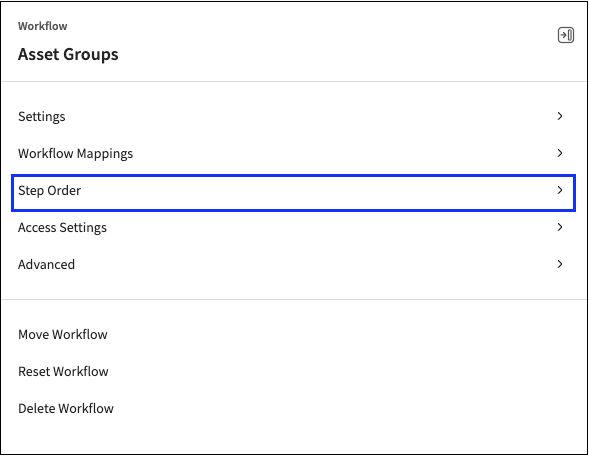Click the Reset Workflow link
Viewport: 589px width, 456px height.
(63, 371)
